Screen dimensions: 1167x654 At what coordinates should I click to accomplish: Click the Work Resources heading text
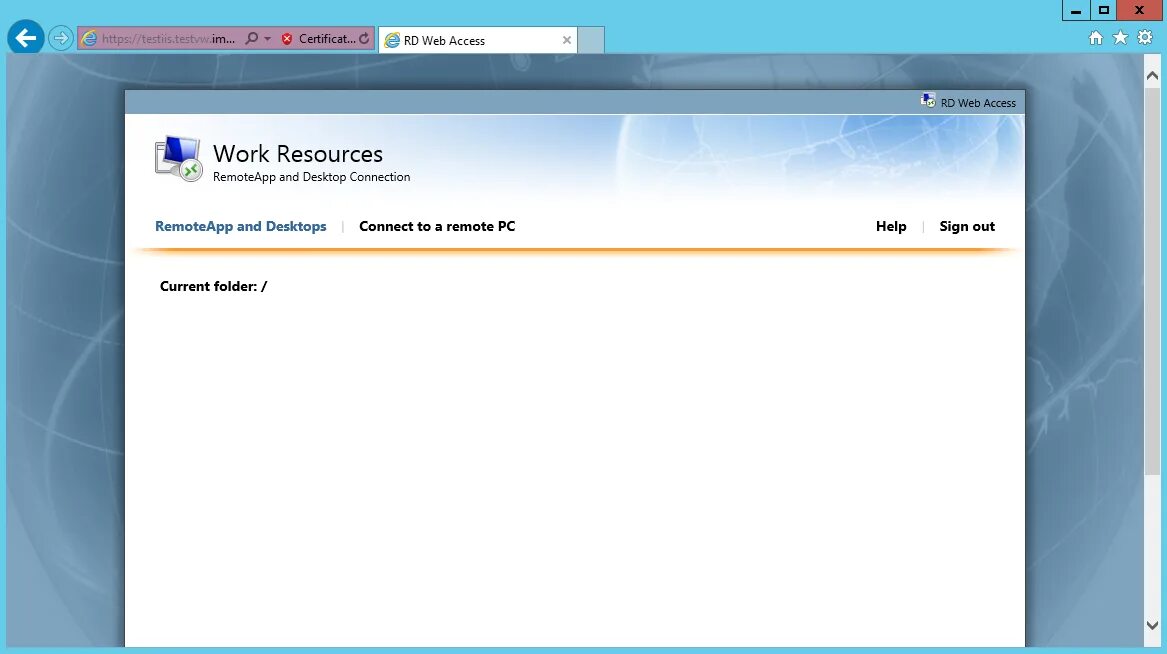[298, 153]
